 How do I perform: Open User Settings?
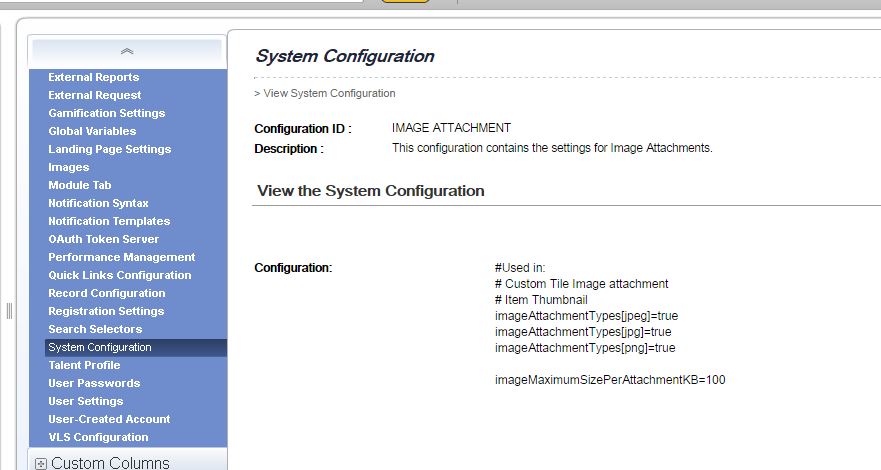click(x=85, y=401)
